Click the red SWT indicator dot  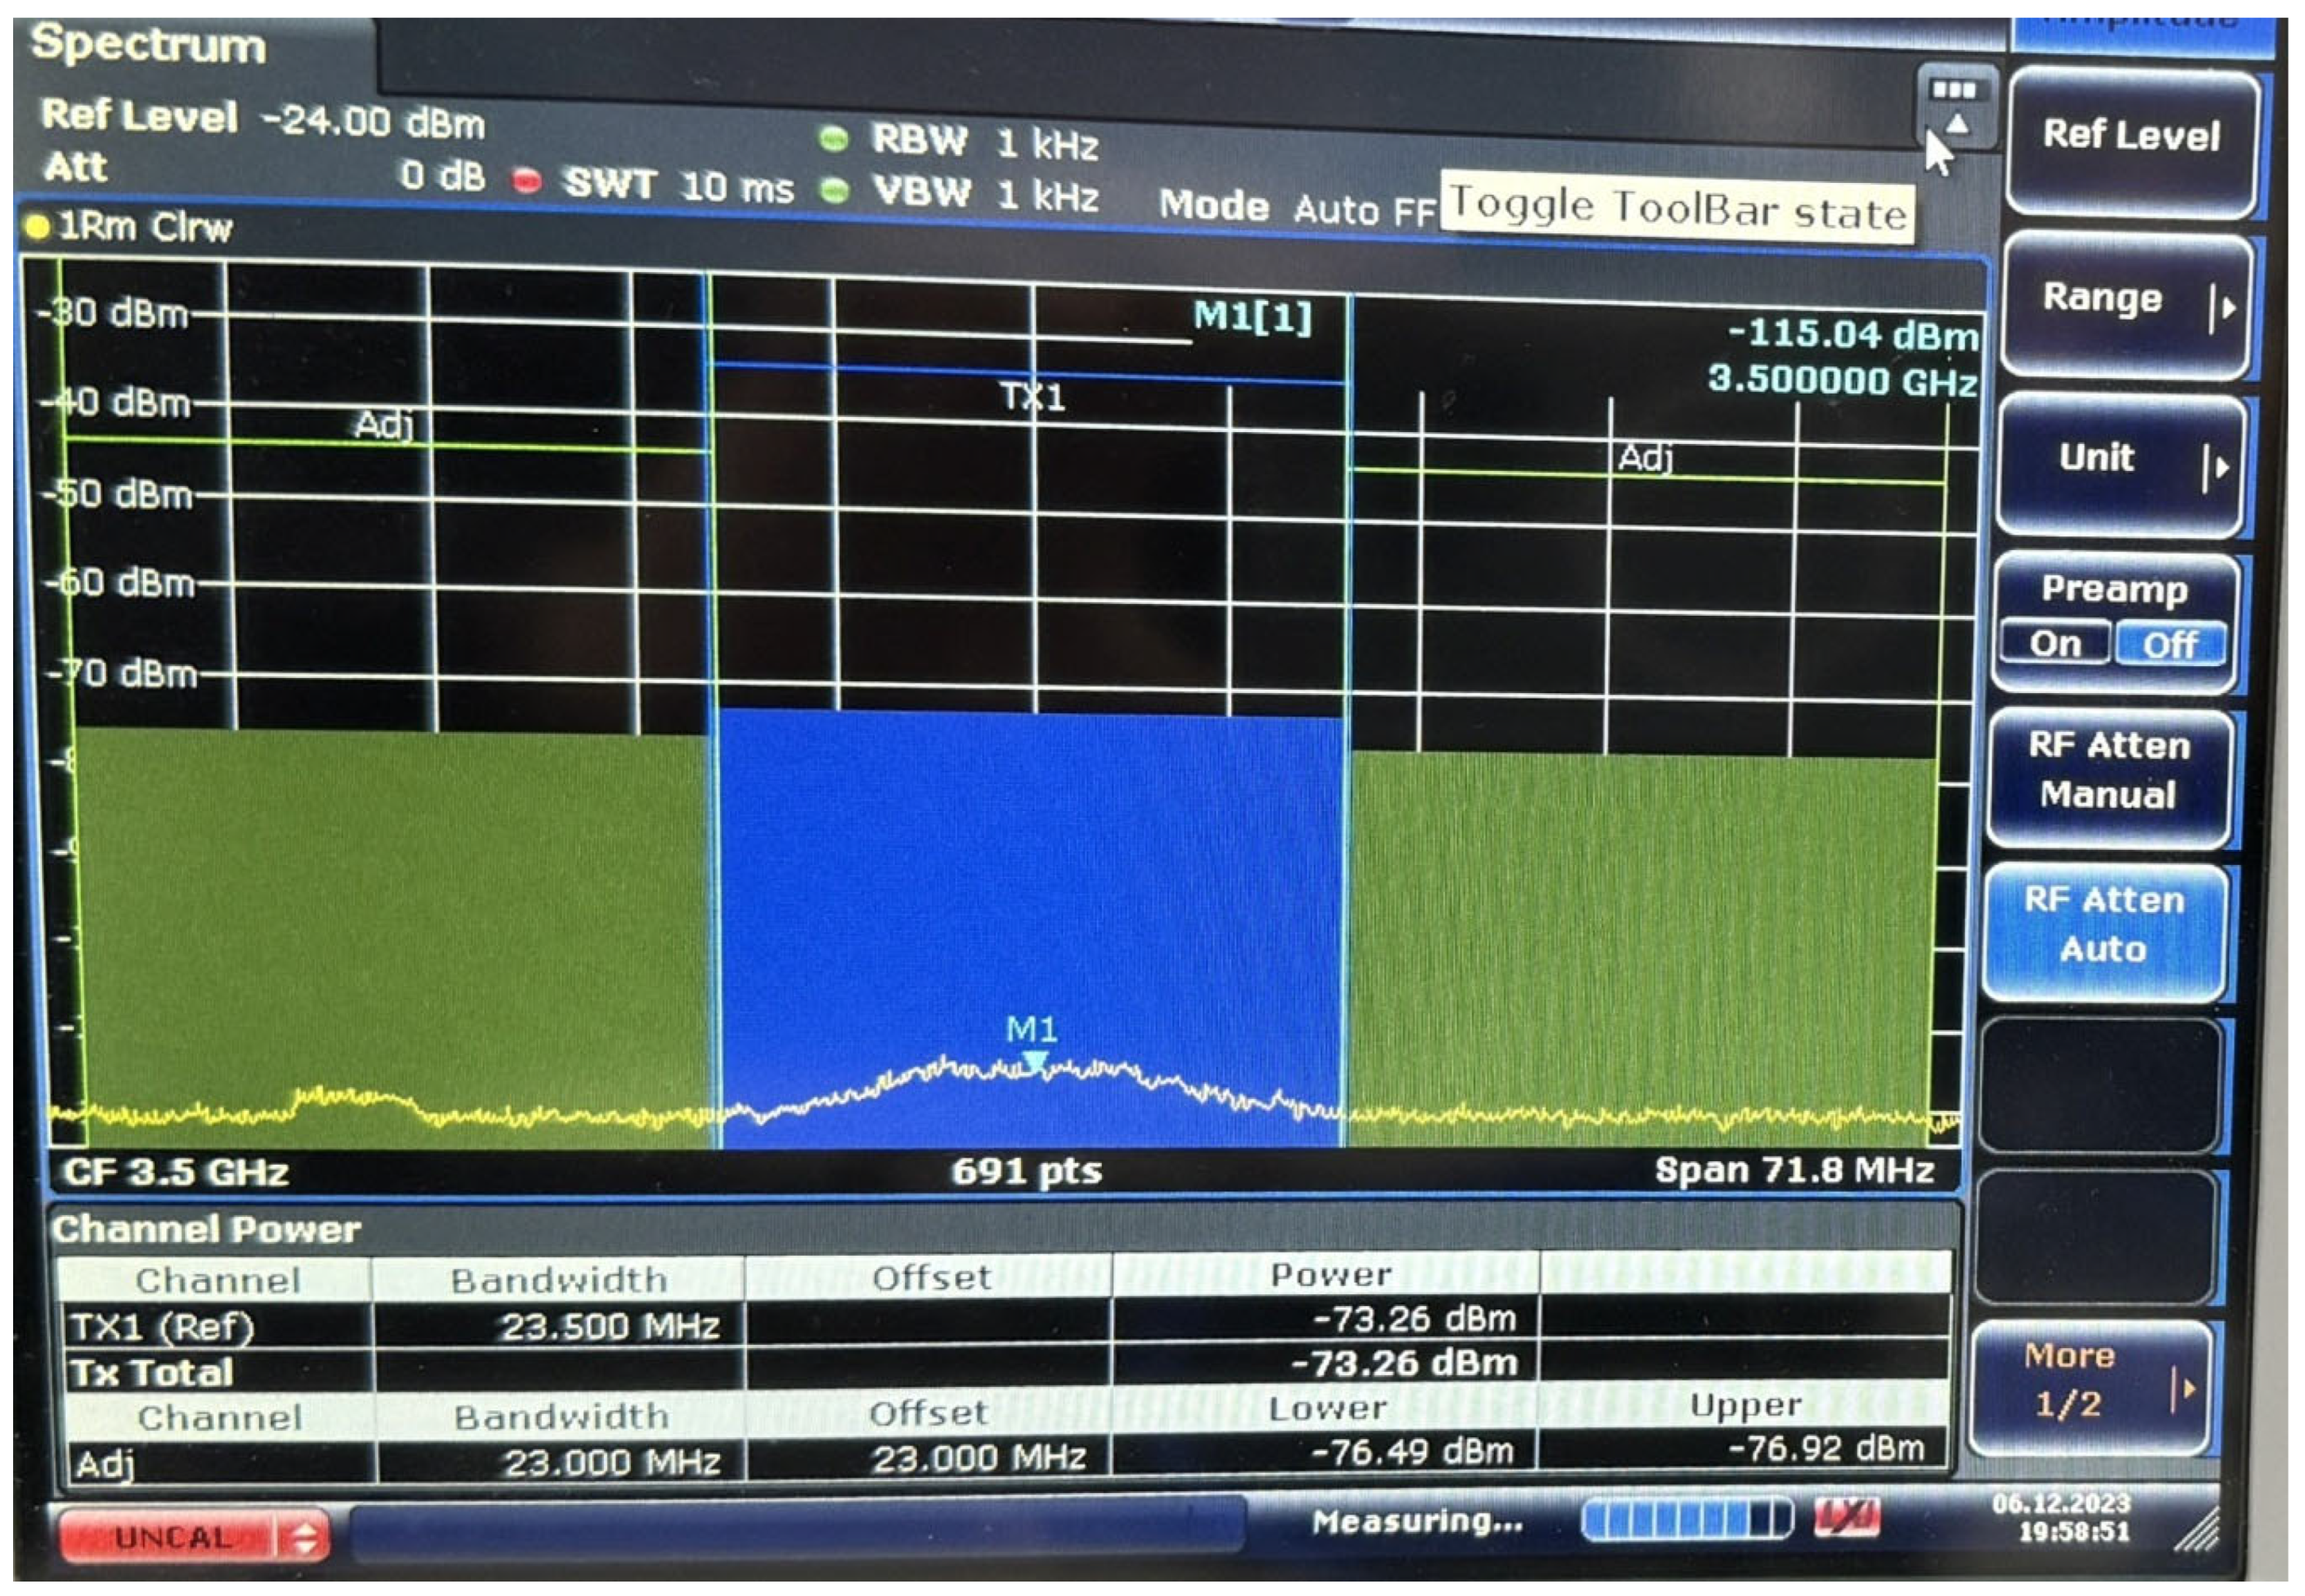click(x=527, y=182)
